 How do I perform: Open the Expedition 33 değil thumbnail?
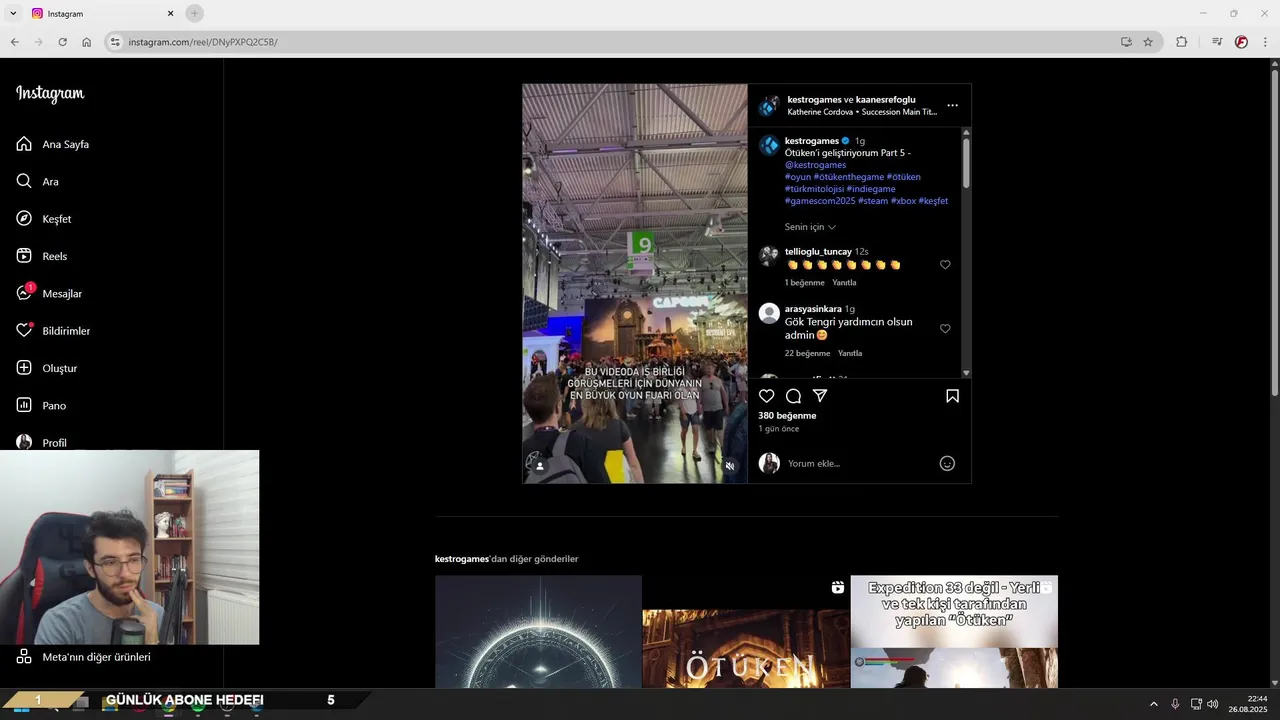954,631
